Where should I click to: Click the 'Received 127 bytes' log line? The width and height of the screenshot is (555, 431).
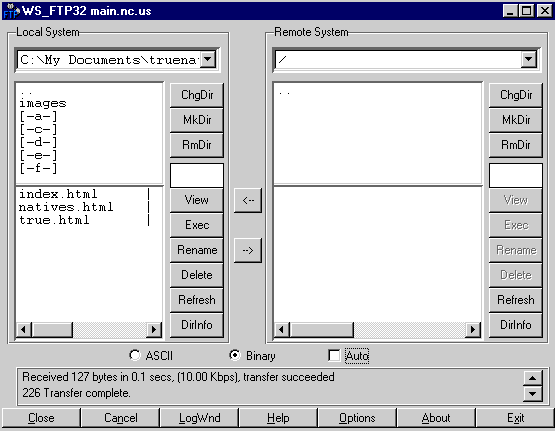pos(178,377)
